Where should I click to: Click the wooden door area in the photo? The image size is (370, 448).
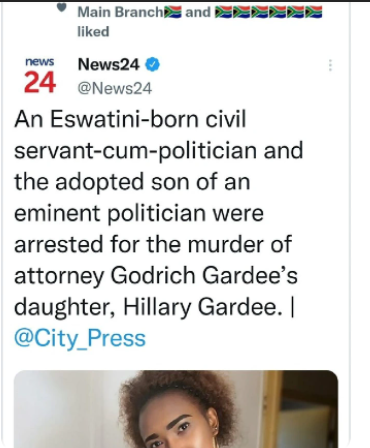click(x=299, y=409)
